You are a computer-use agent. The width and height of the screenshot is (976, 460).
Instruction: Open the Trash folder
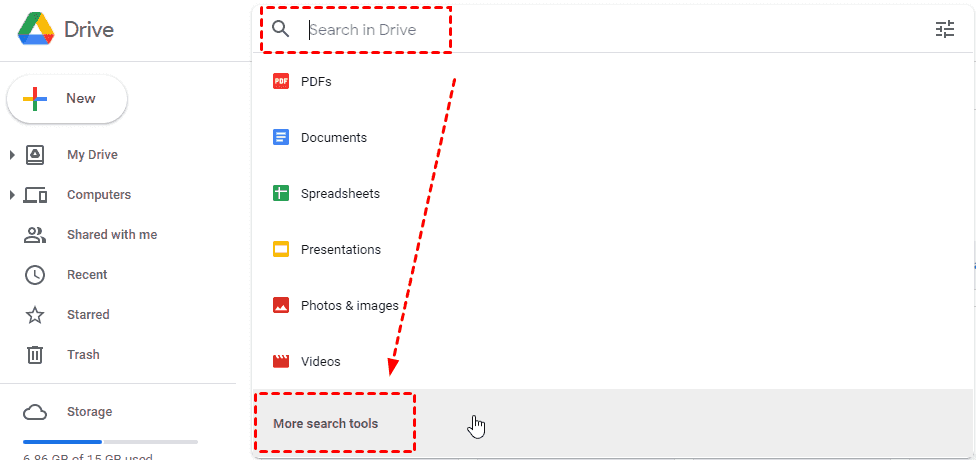83,355
